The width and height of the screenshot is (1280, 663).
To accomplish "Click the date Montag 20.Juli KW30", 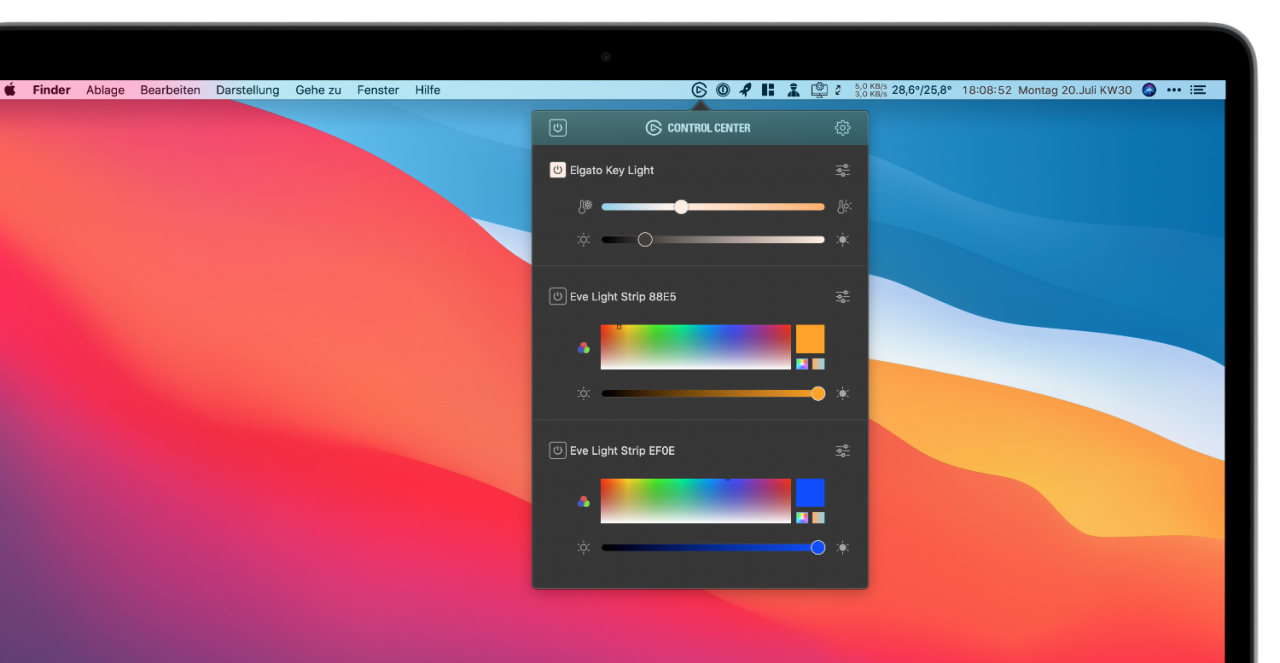I will (1075, 90).
